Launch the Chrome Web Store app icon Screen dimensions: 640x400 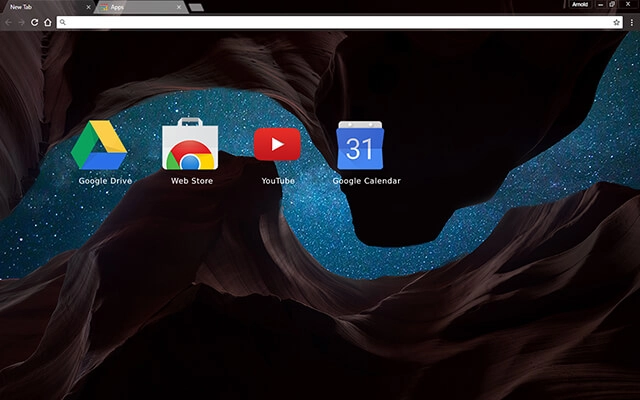coord(190,144)
